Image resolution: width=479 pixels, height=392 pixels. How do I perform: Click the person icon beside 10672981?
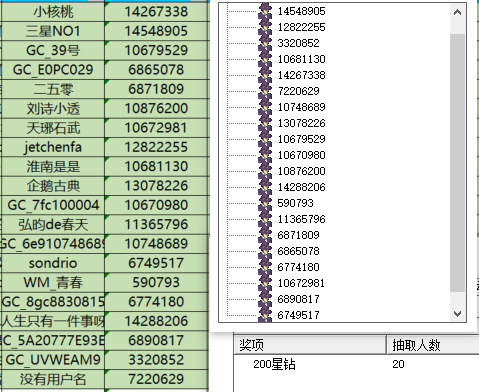click(x=265, y=283)
